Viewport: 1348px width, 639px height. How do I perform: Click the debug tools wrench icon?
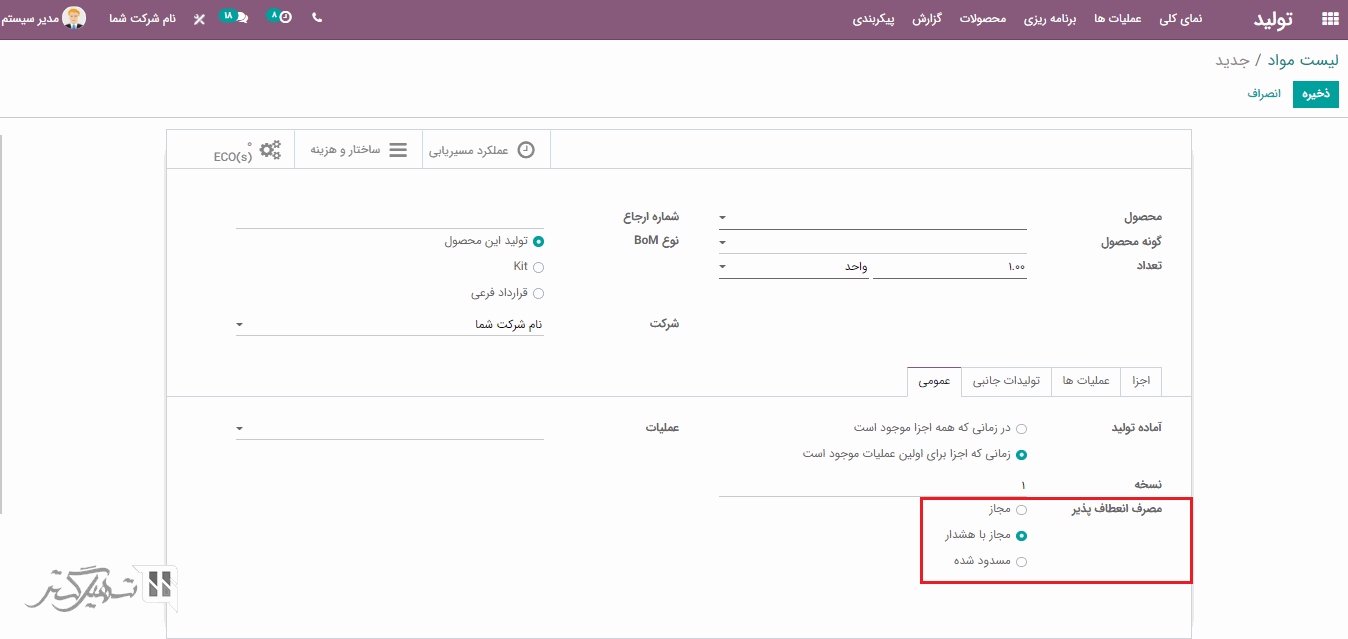(x=199, y=19)
